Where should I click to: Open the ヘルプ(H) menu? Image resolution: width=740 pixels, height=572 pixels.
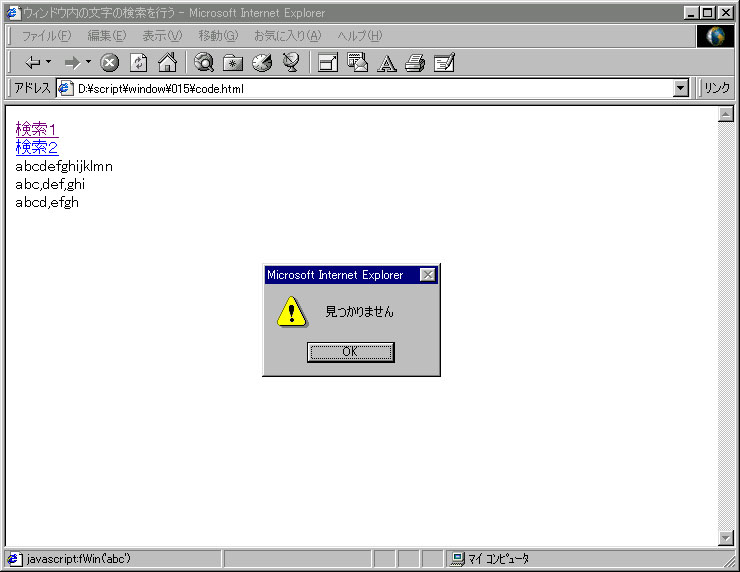coord(360,36)
